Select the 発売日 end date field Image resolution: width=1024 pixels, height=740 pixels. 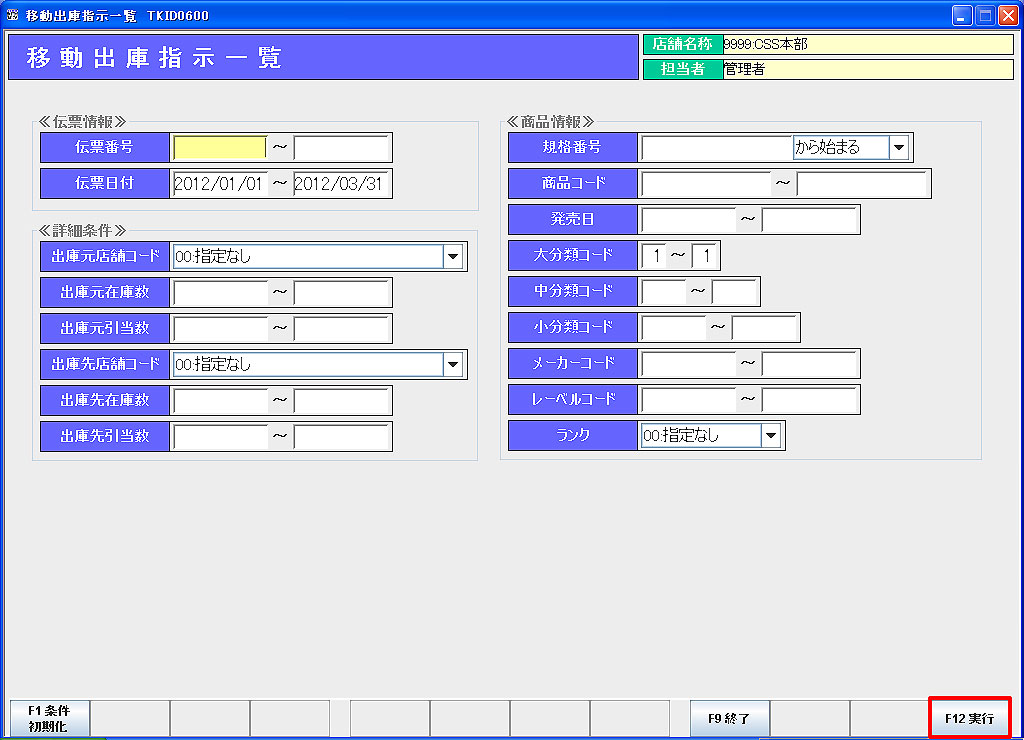[x=809, y=220]
